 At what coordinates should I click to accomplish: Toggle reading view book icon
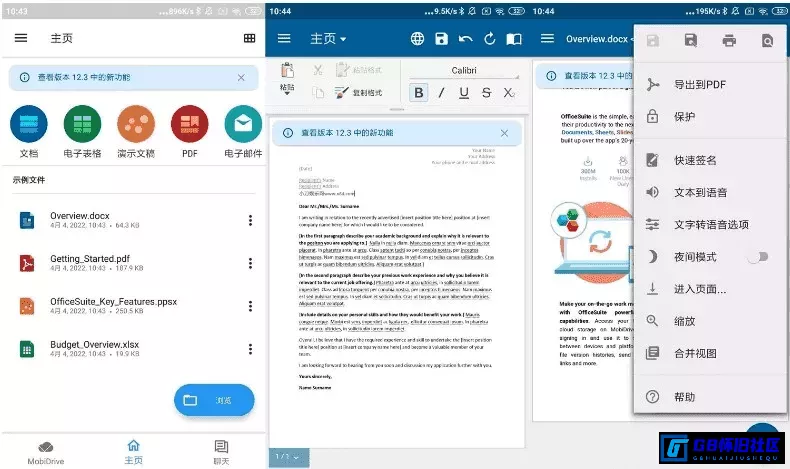click(514, 39)
